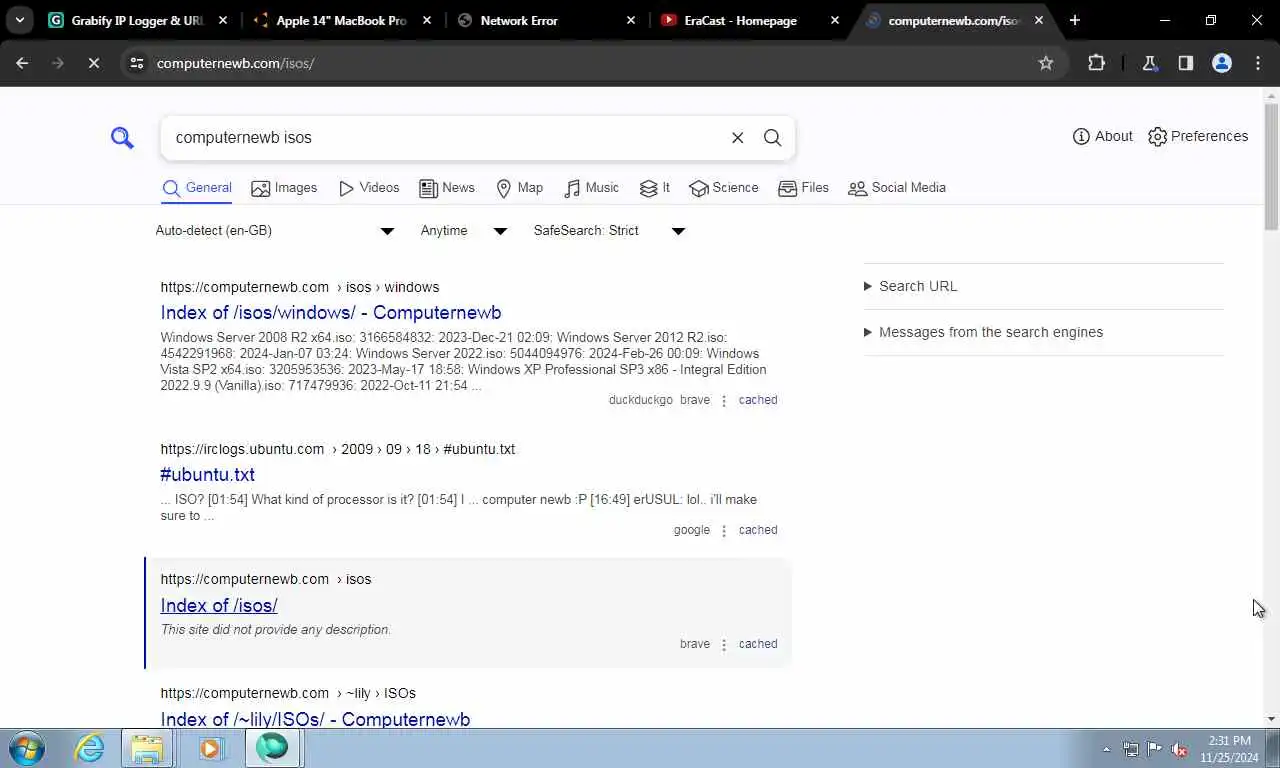
Task: Click inside the search query field
Action: point(445,138)
